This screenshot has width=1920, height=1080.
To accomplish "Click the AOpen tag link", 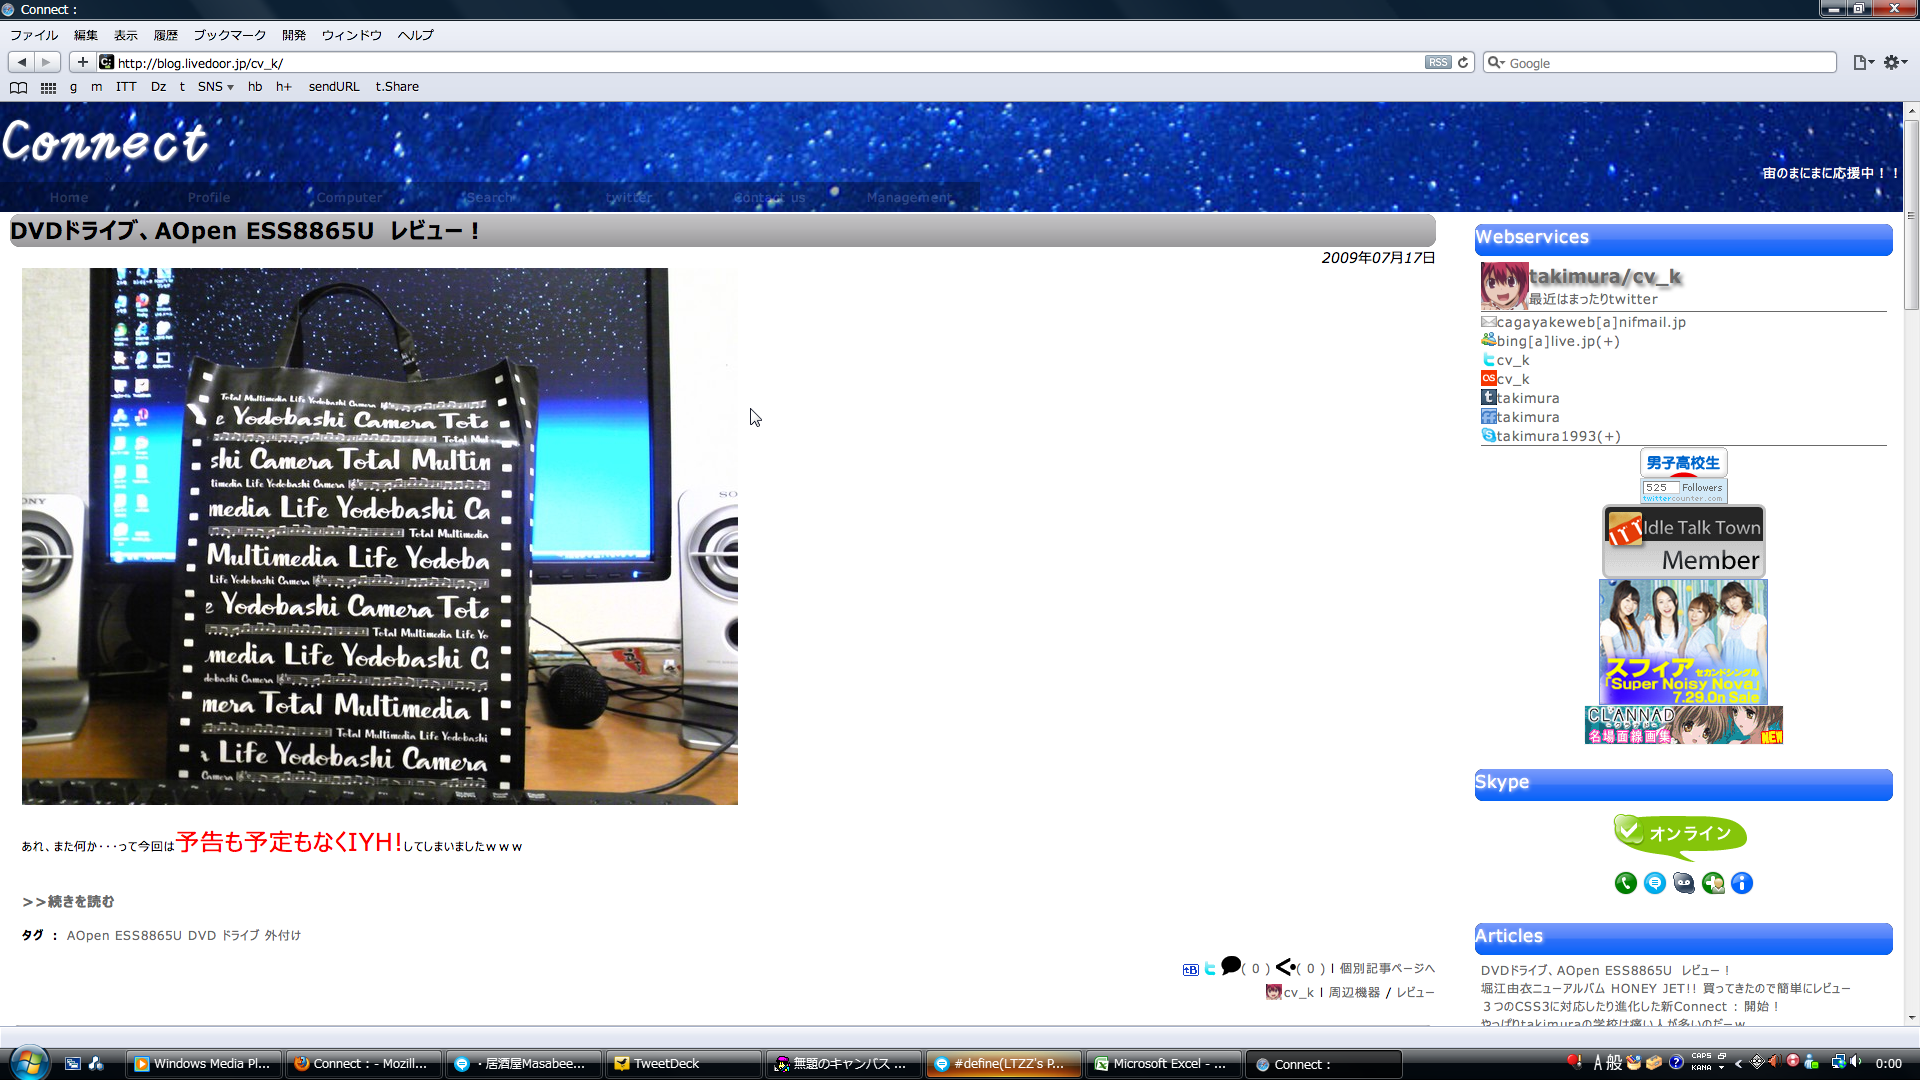I will (88, 935).
